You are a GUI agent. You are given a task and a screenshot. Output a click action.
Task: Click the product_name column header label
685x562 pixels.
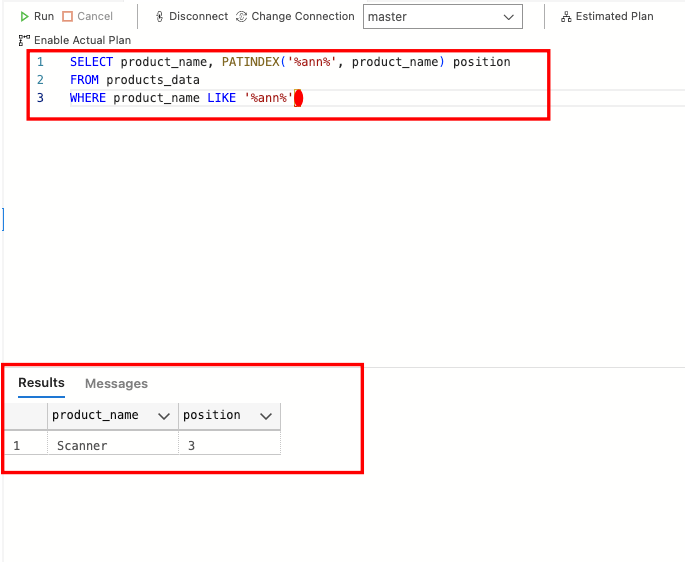point(96,416)
